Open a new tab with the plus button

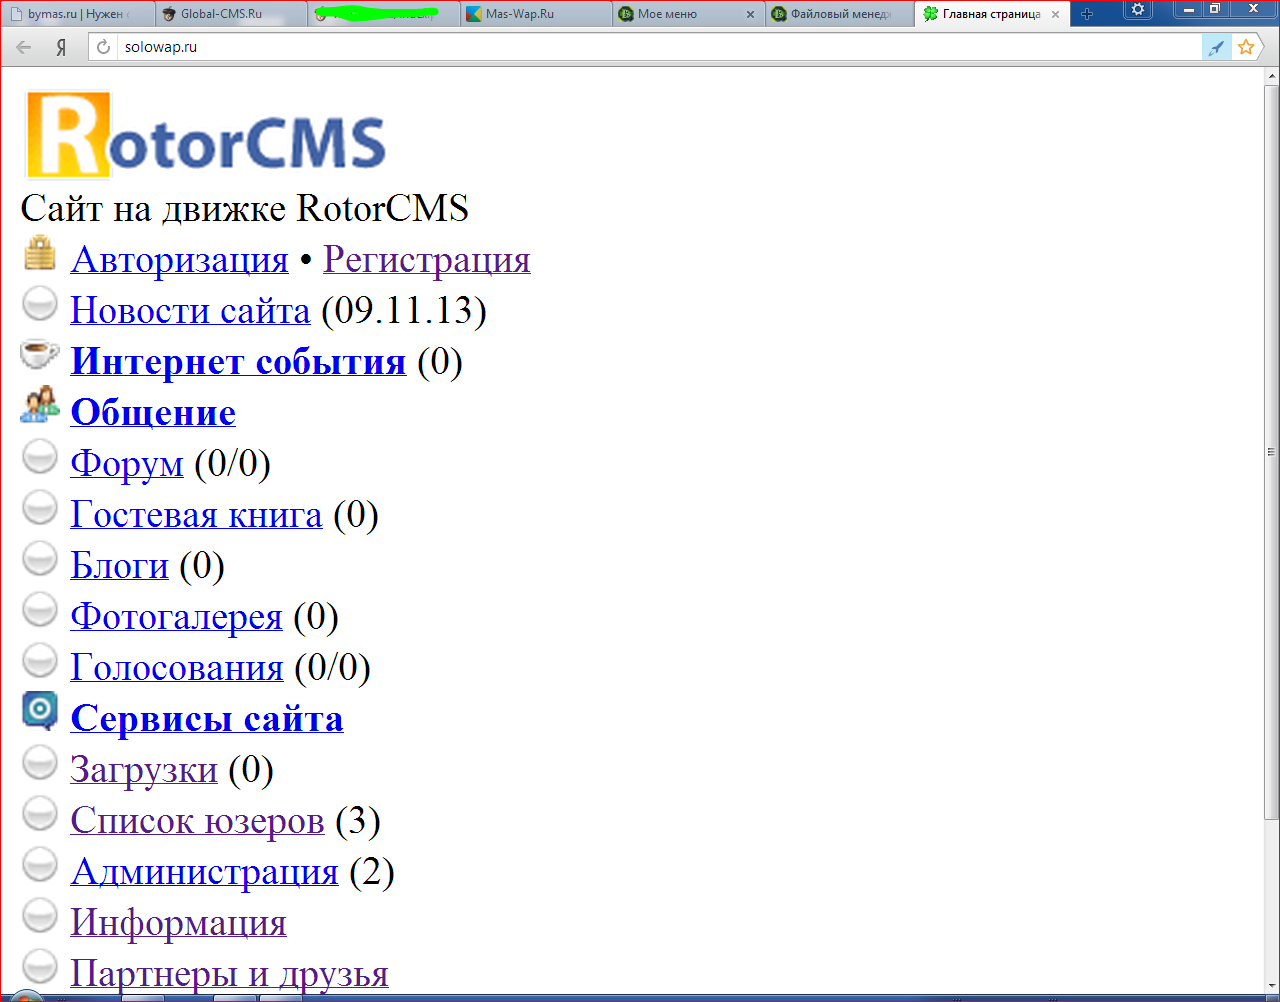[x=1087, y=14]
